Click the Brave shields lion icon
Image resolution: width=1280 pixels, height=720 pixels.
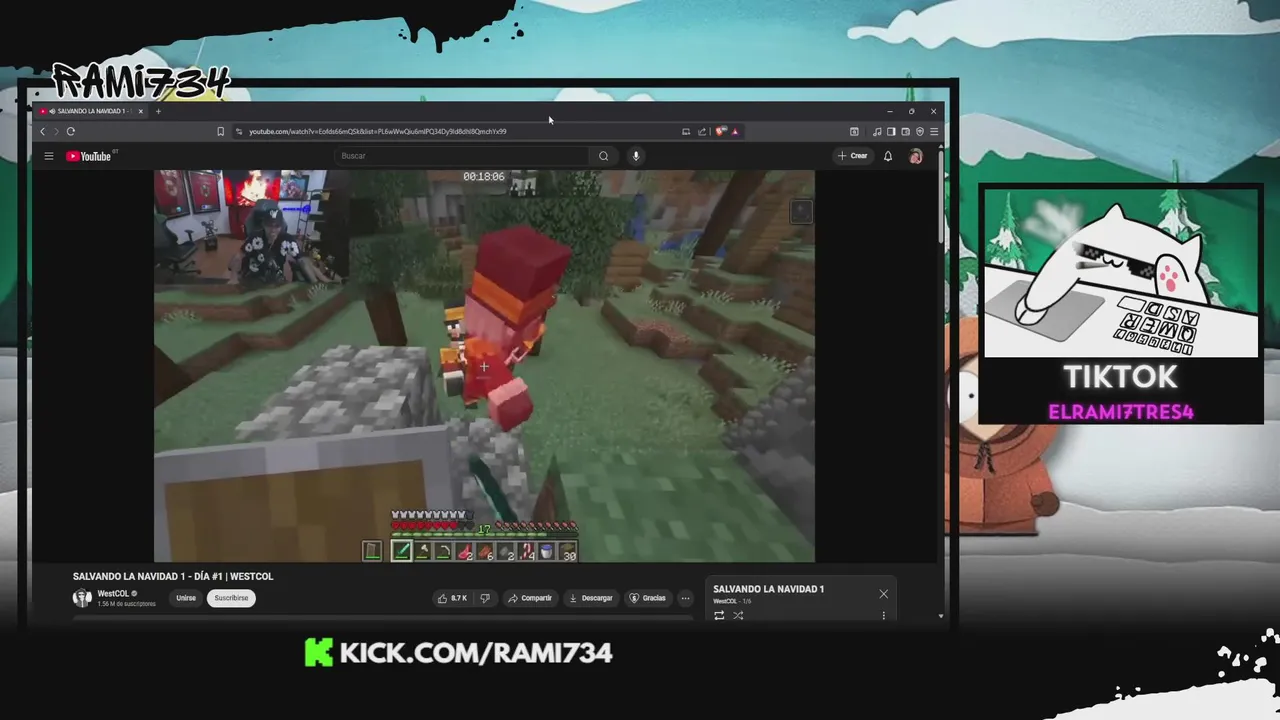pyautogui.click(x=720, y=131)
